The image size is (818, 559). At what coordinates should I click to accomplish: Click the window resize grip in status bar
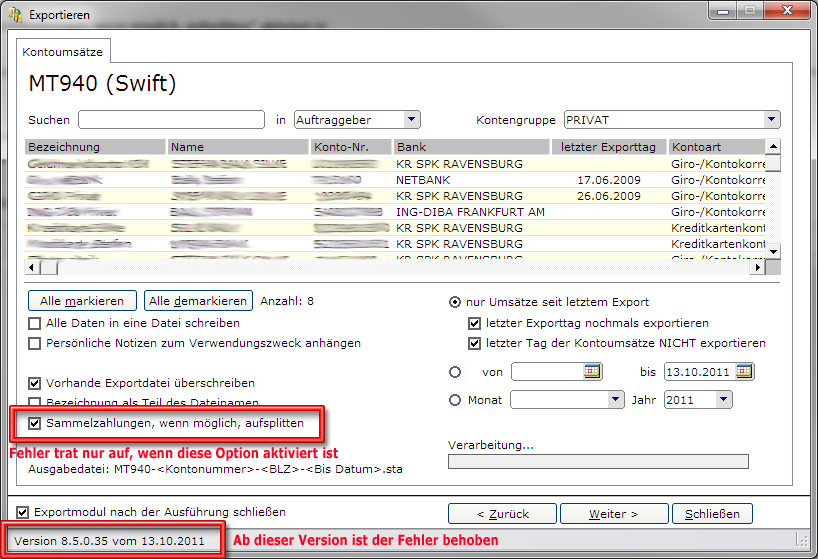(x=802, y=540)
